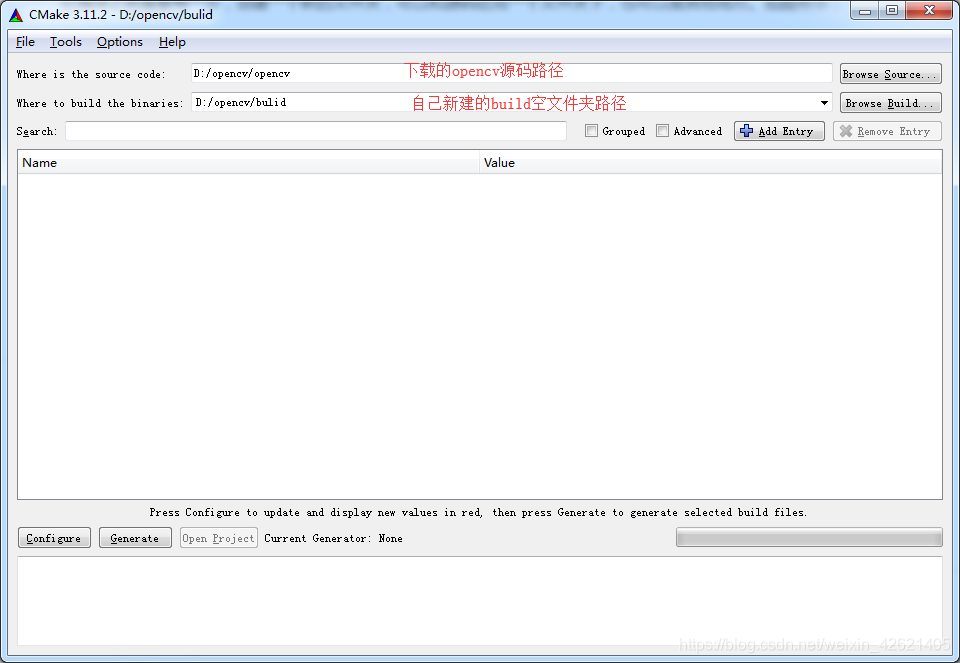This screenshot has width=960, height=663.
Task: Click the Name column header
Action: [249, 163]
